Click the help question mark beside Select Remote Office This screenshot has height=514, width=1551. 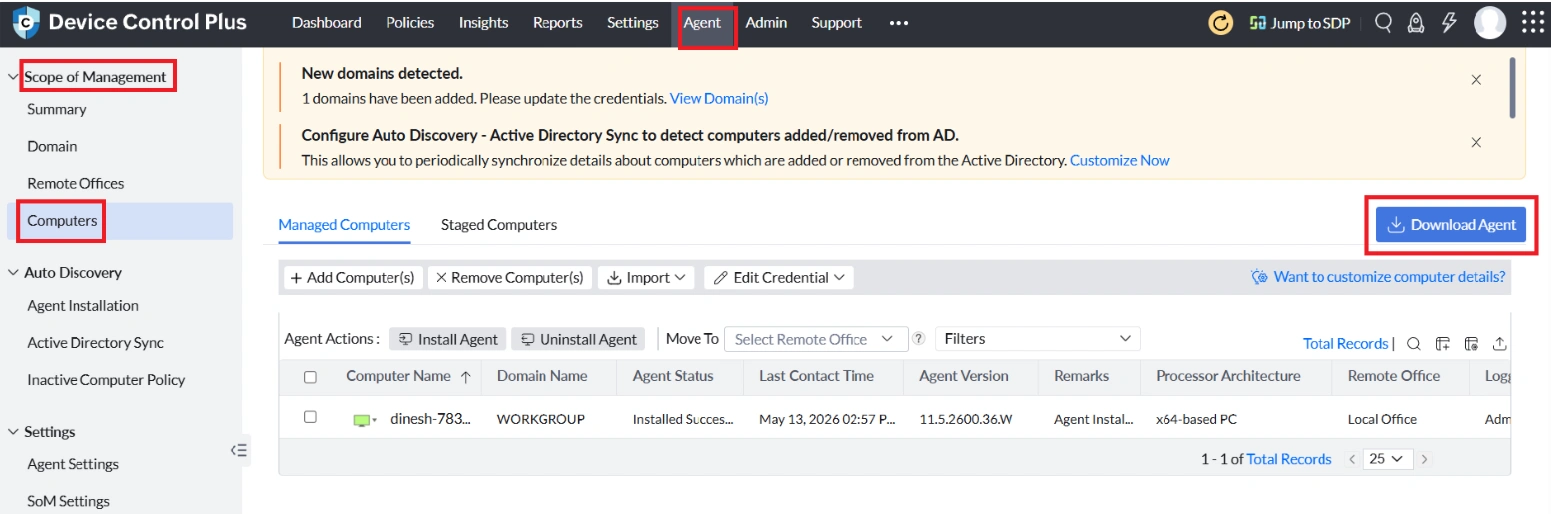tap(918, 339)
